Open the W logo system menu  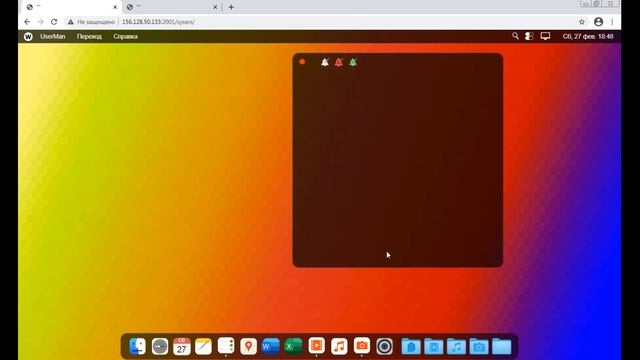(x=28, y=36)
